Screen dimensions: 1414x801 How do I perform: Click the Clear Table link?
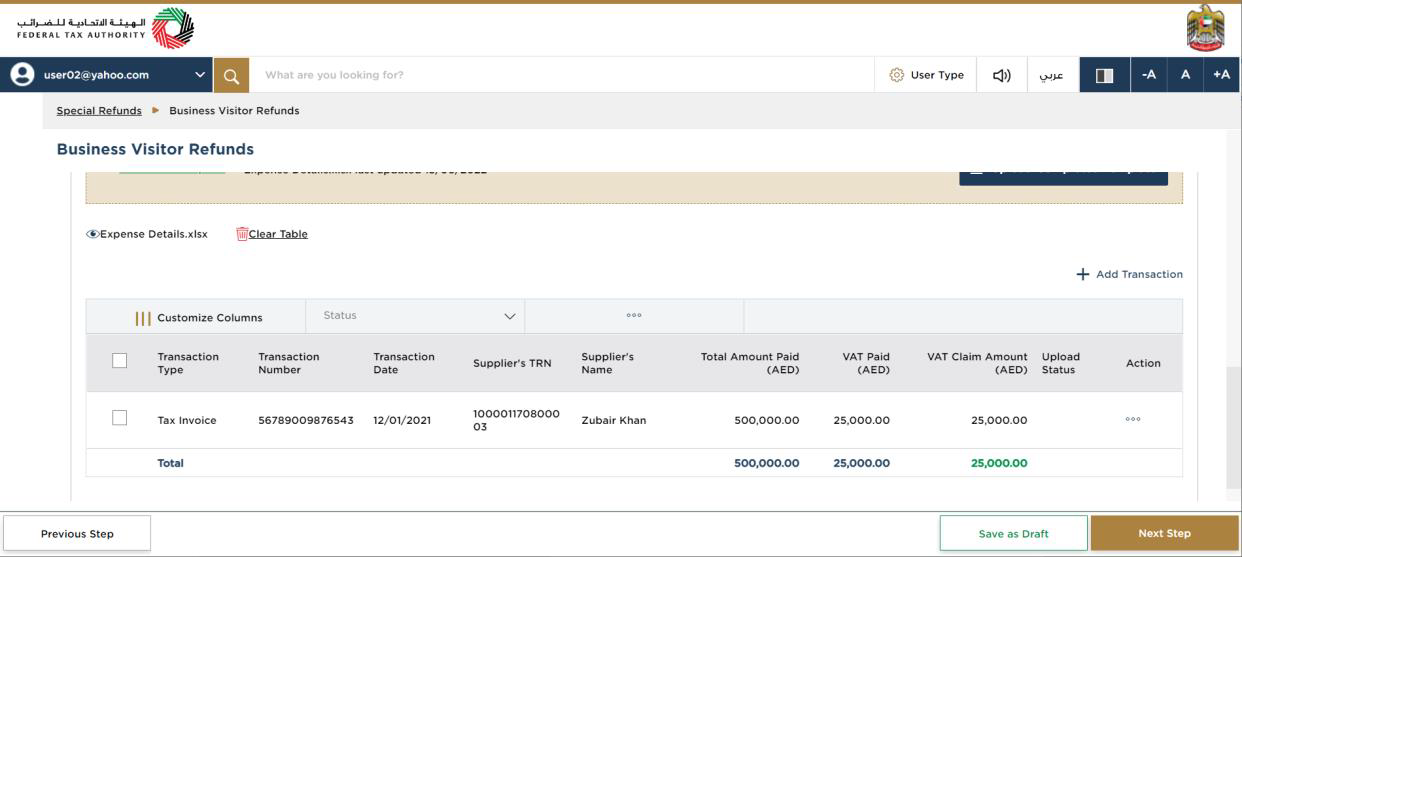(278, 234)
